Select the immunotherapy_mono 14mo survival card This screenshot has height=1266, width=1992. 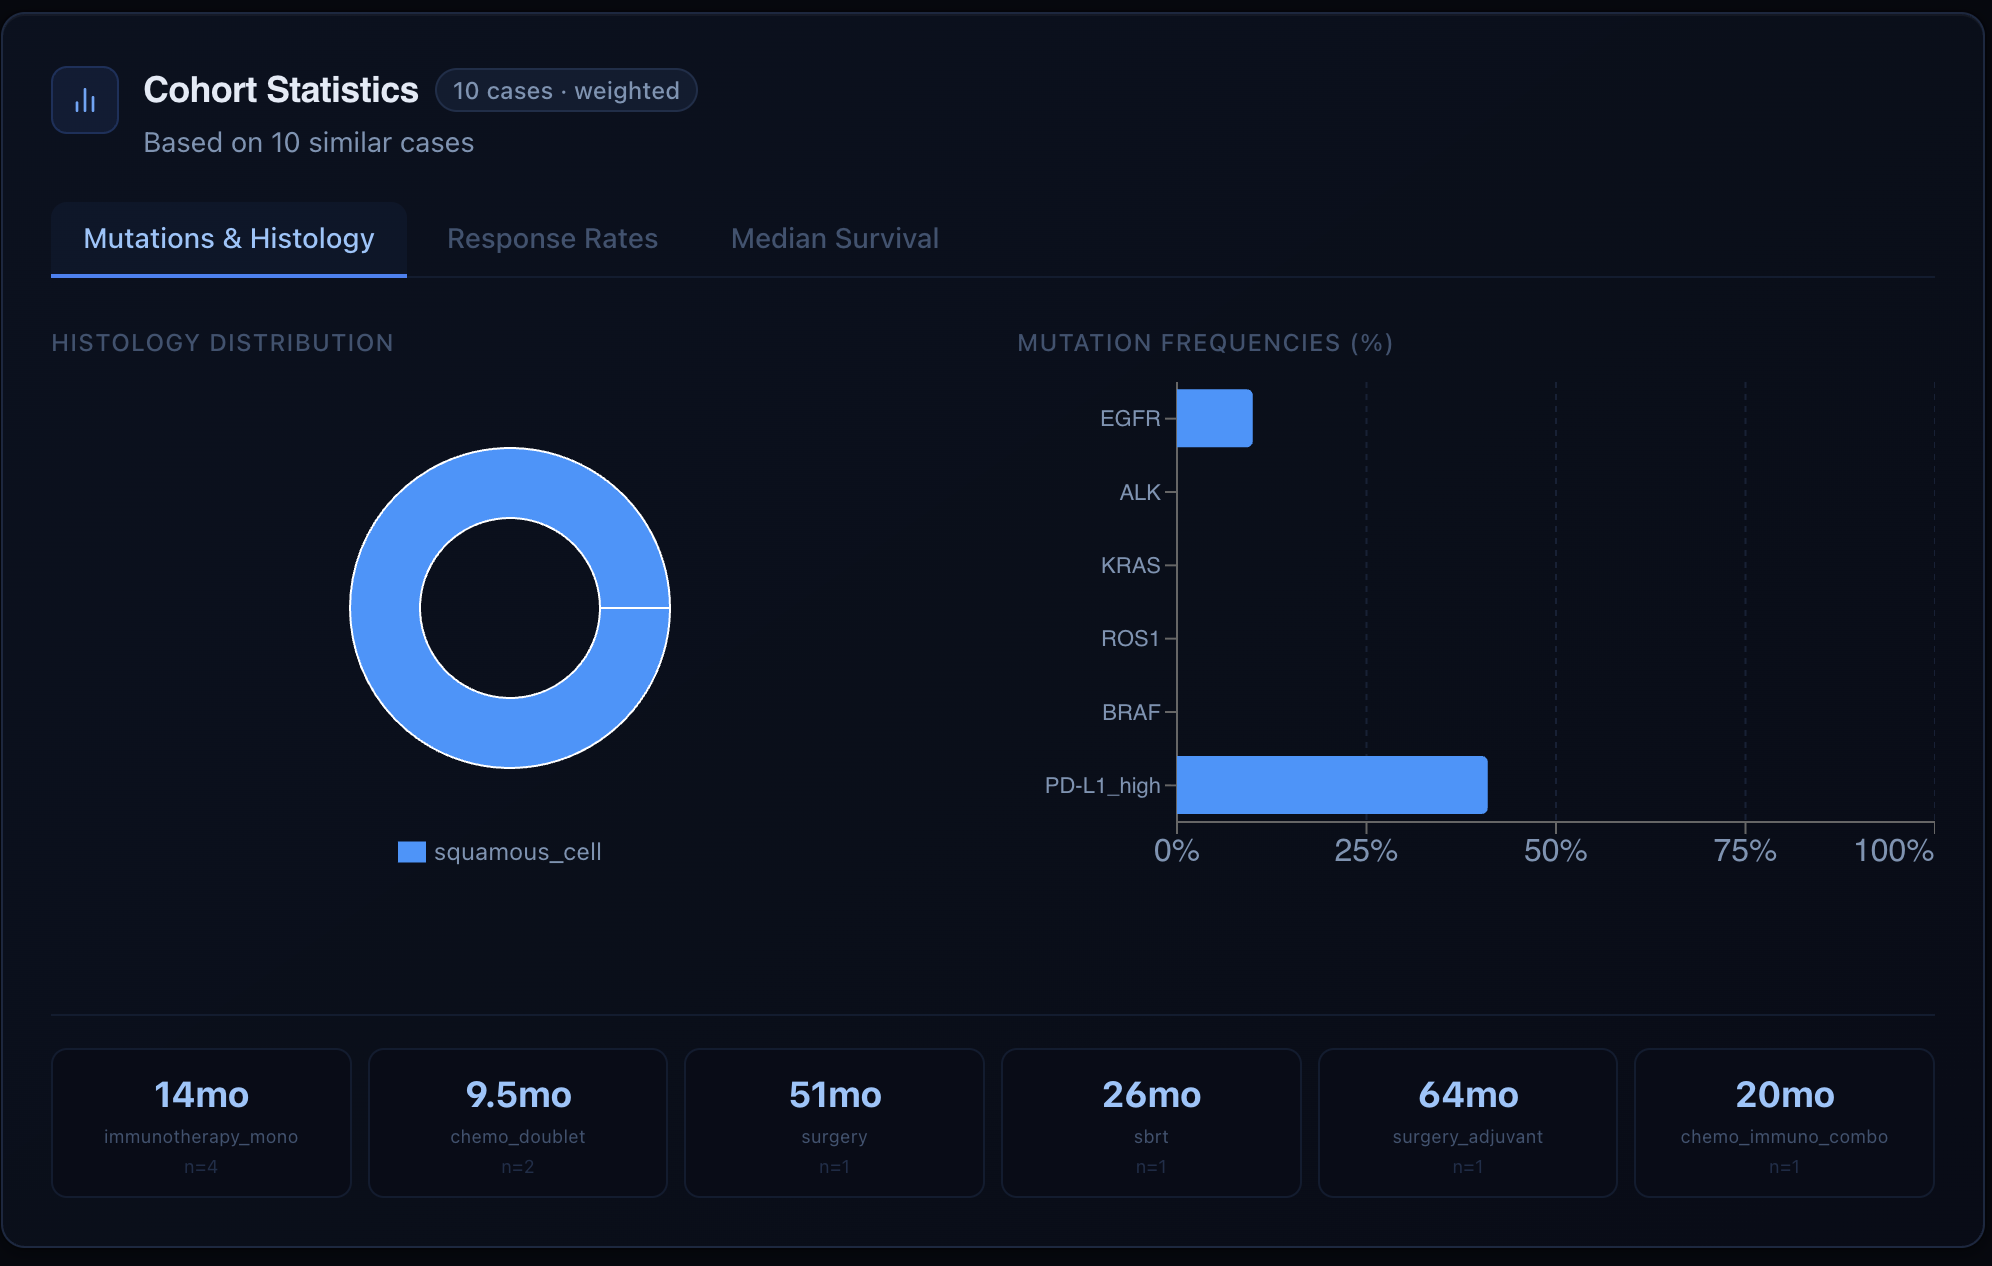pyautogui.click(x=201, y=1122)
